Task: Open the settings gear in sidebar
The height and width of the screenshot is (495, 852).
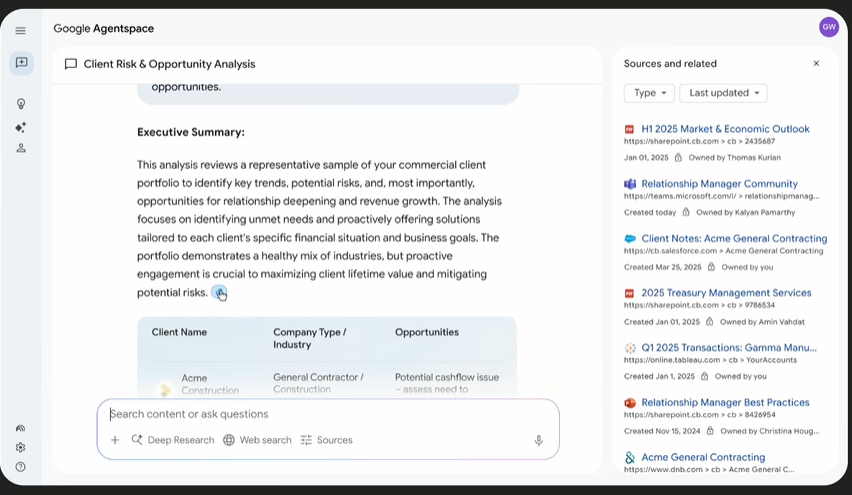Action: click(21, 447)
